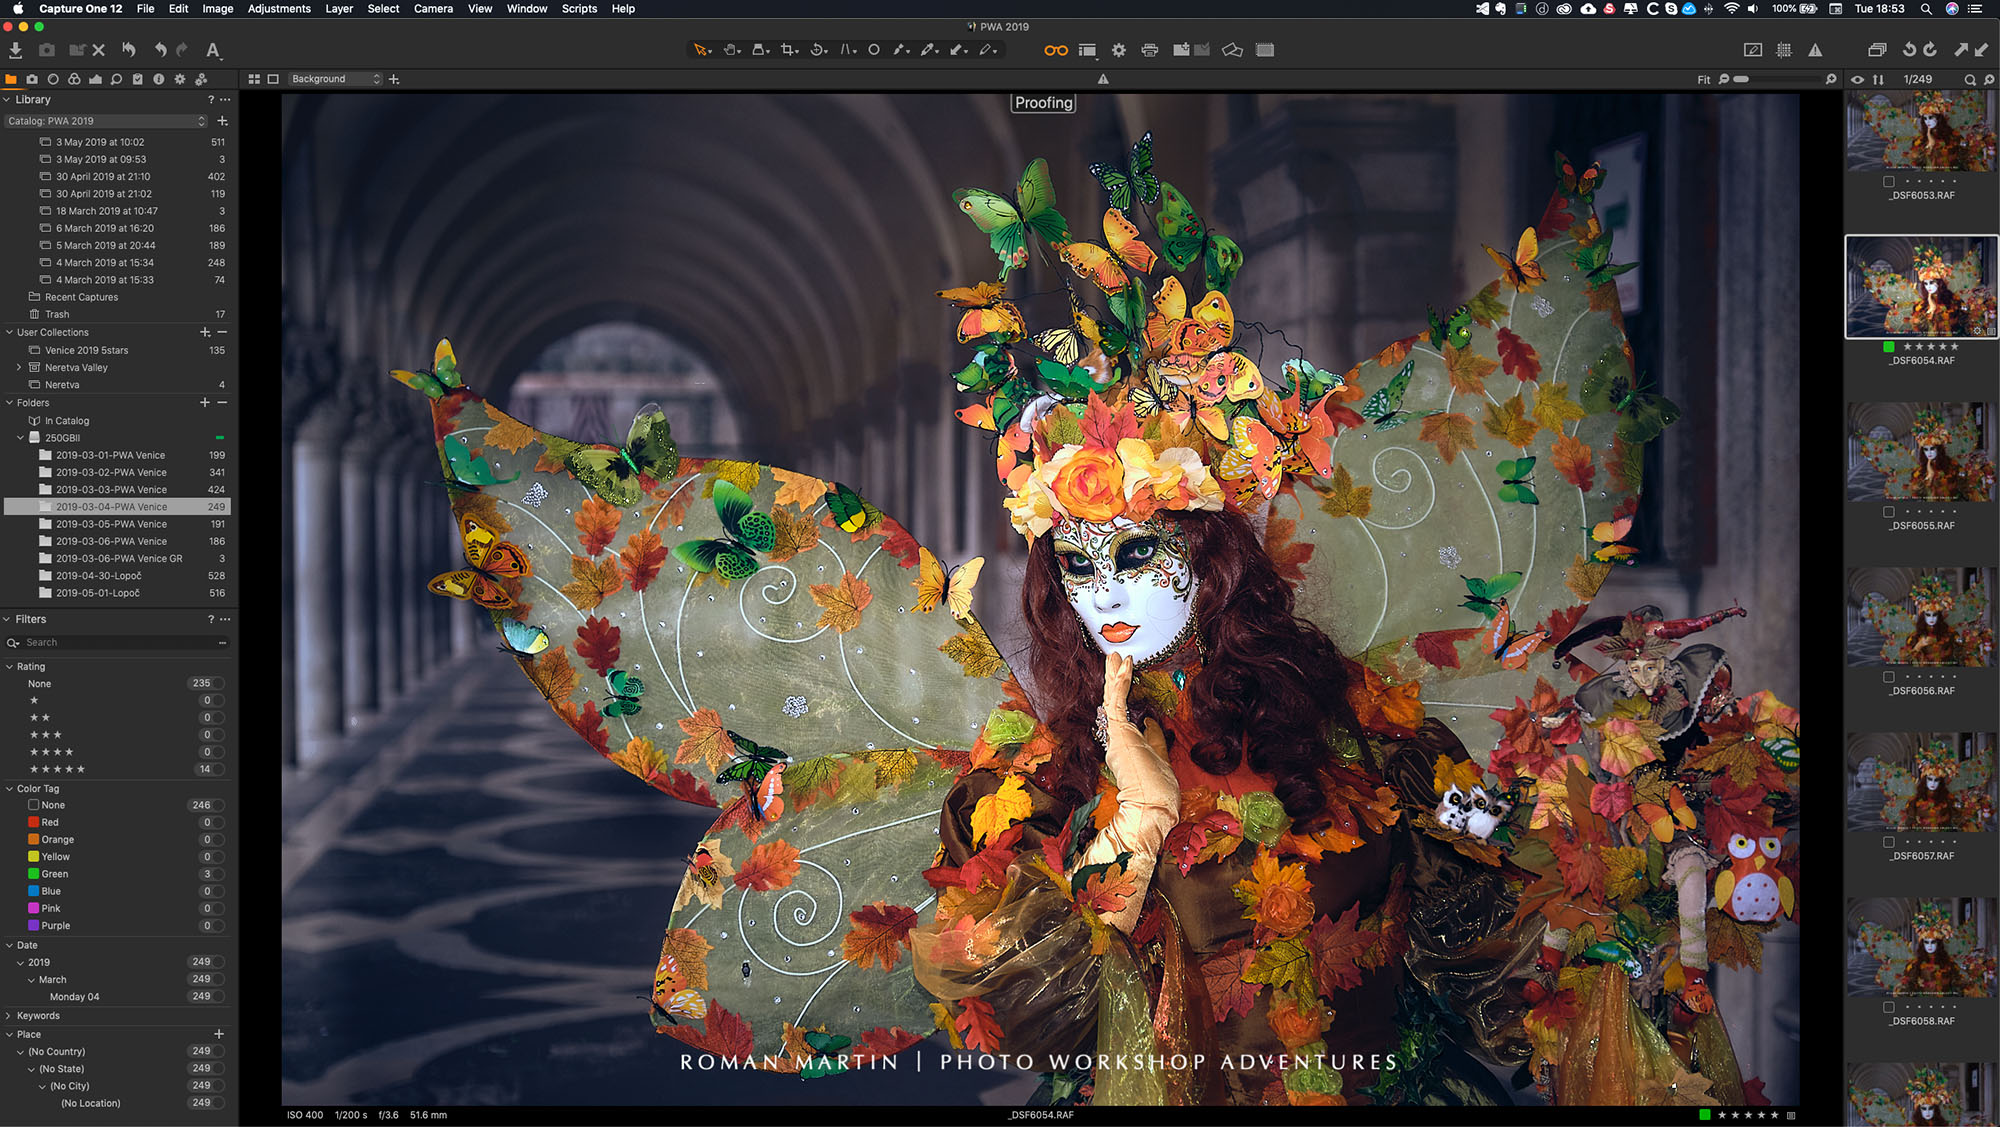The height and width of the screenshot is (1127, 2000).
Task: Open the Layer menu
Action: pyautogui.click(x=339, y=9)
